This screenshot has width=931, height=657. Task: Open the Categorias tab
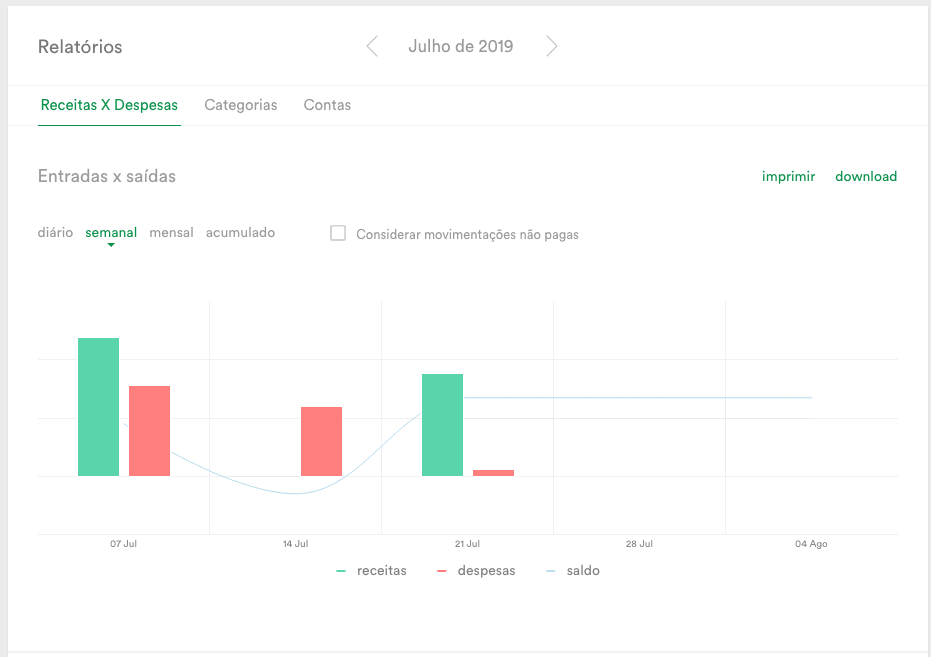click(x=240, y=105)
